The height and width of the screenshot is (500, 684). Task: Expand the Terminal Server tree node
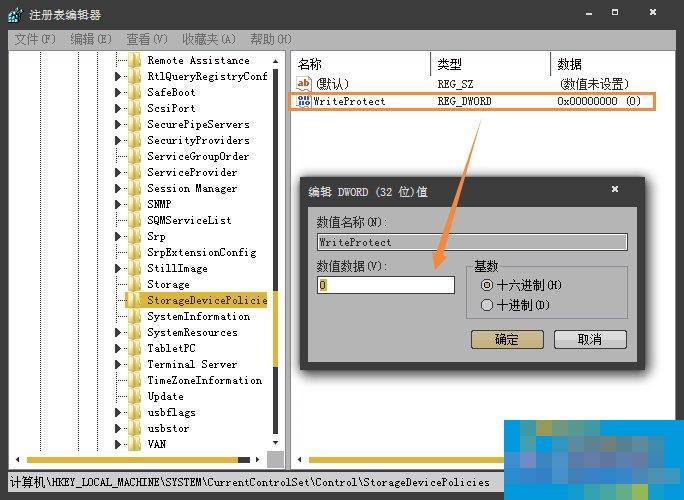click(118, 364)
